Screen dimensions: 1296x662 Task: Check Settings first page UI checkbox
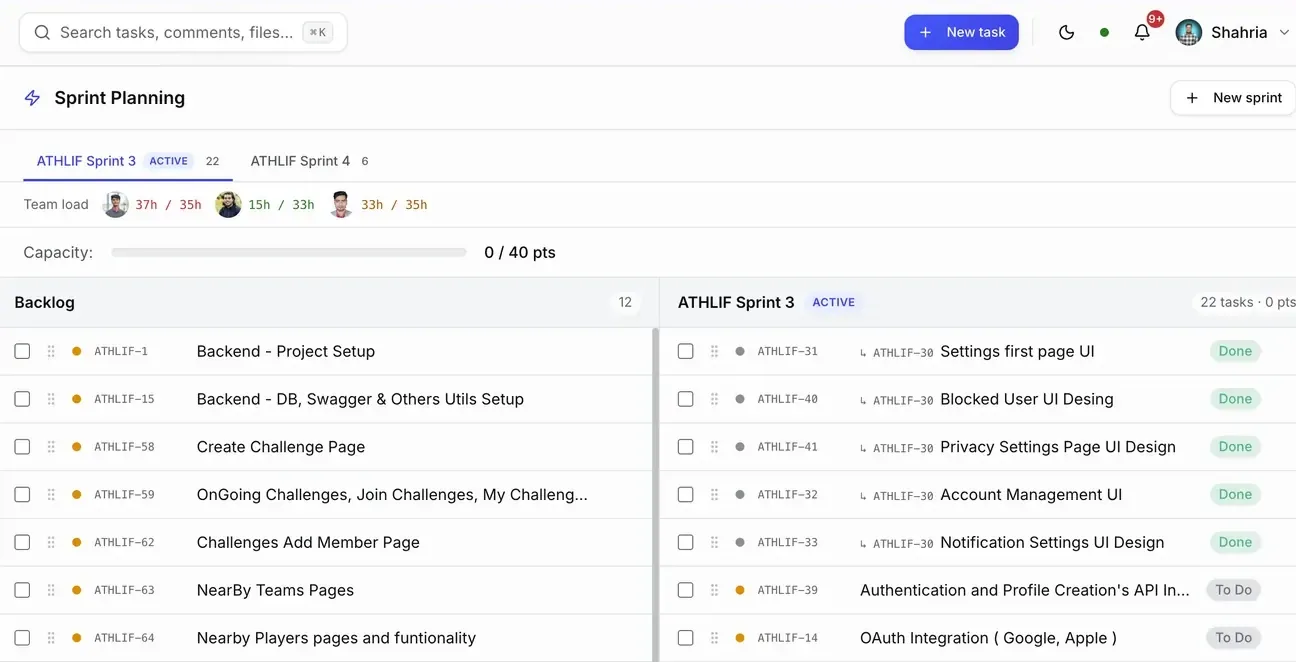[685, 351]
